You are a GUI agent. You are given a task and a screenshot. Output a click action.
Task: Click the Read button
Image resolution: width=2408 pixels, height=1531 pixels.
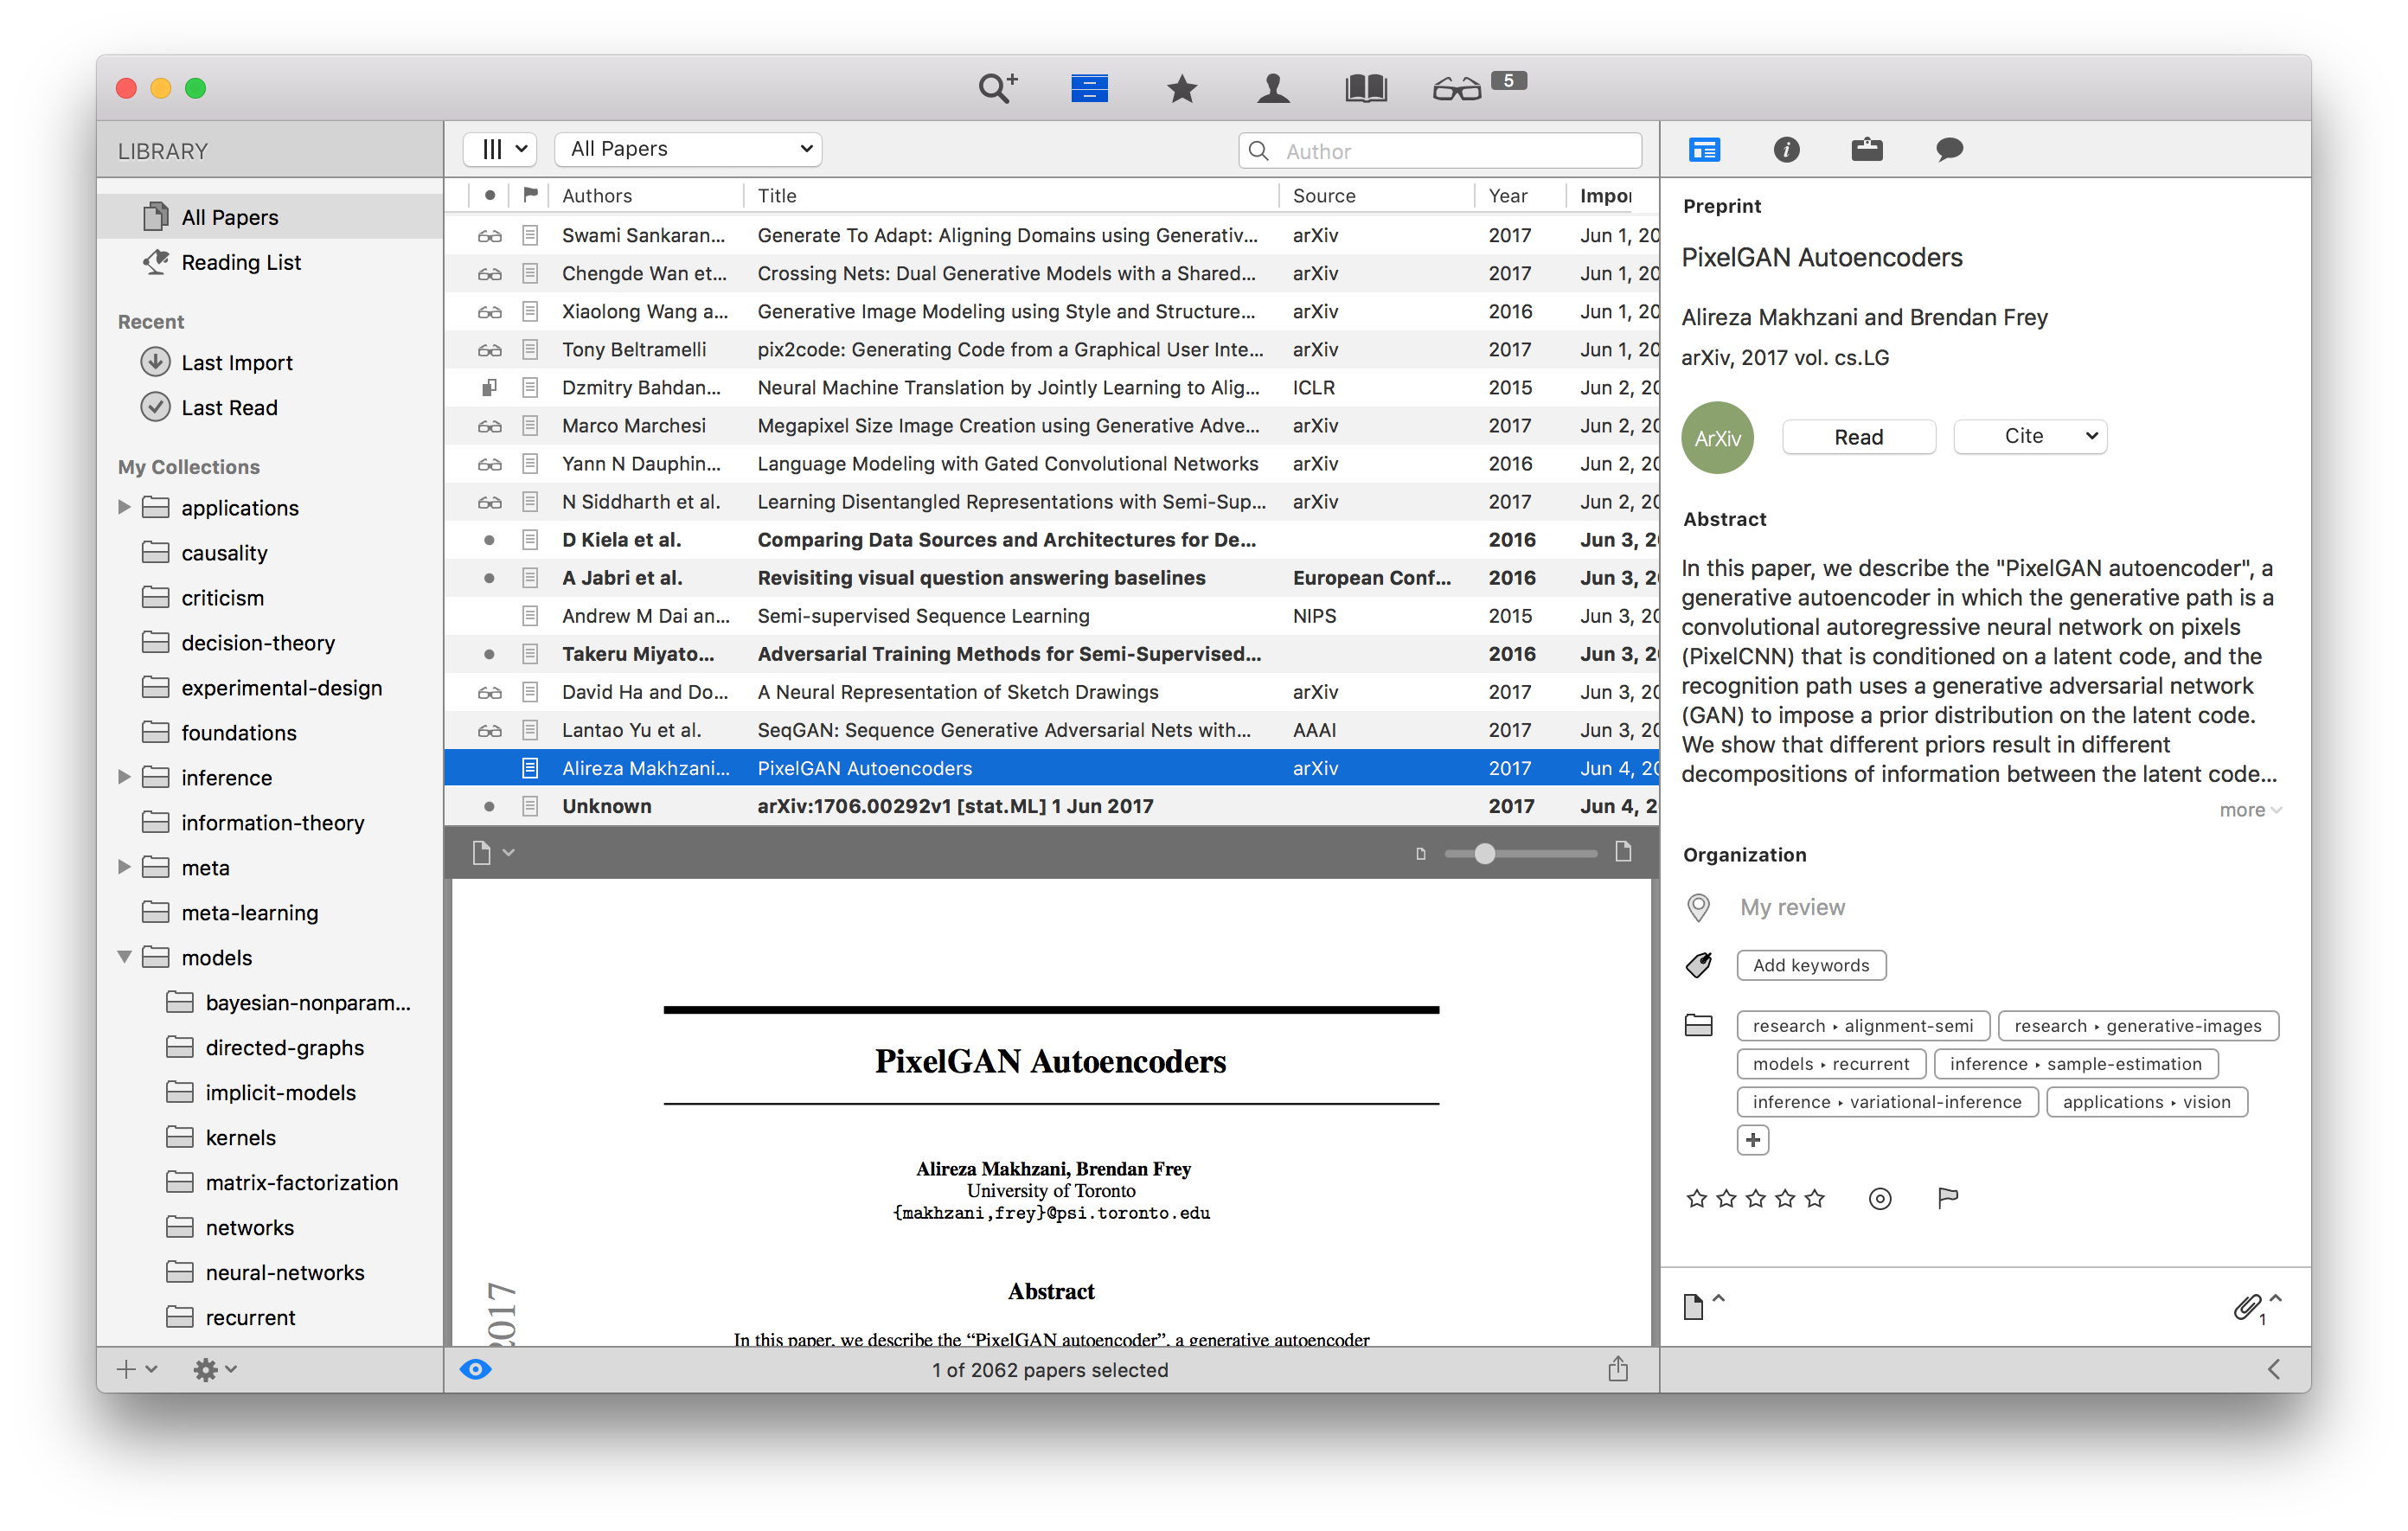[x=1858, y=437]
